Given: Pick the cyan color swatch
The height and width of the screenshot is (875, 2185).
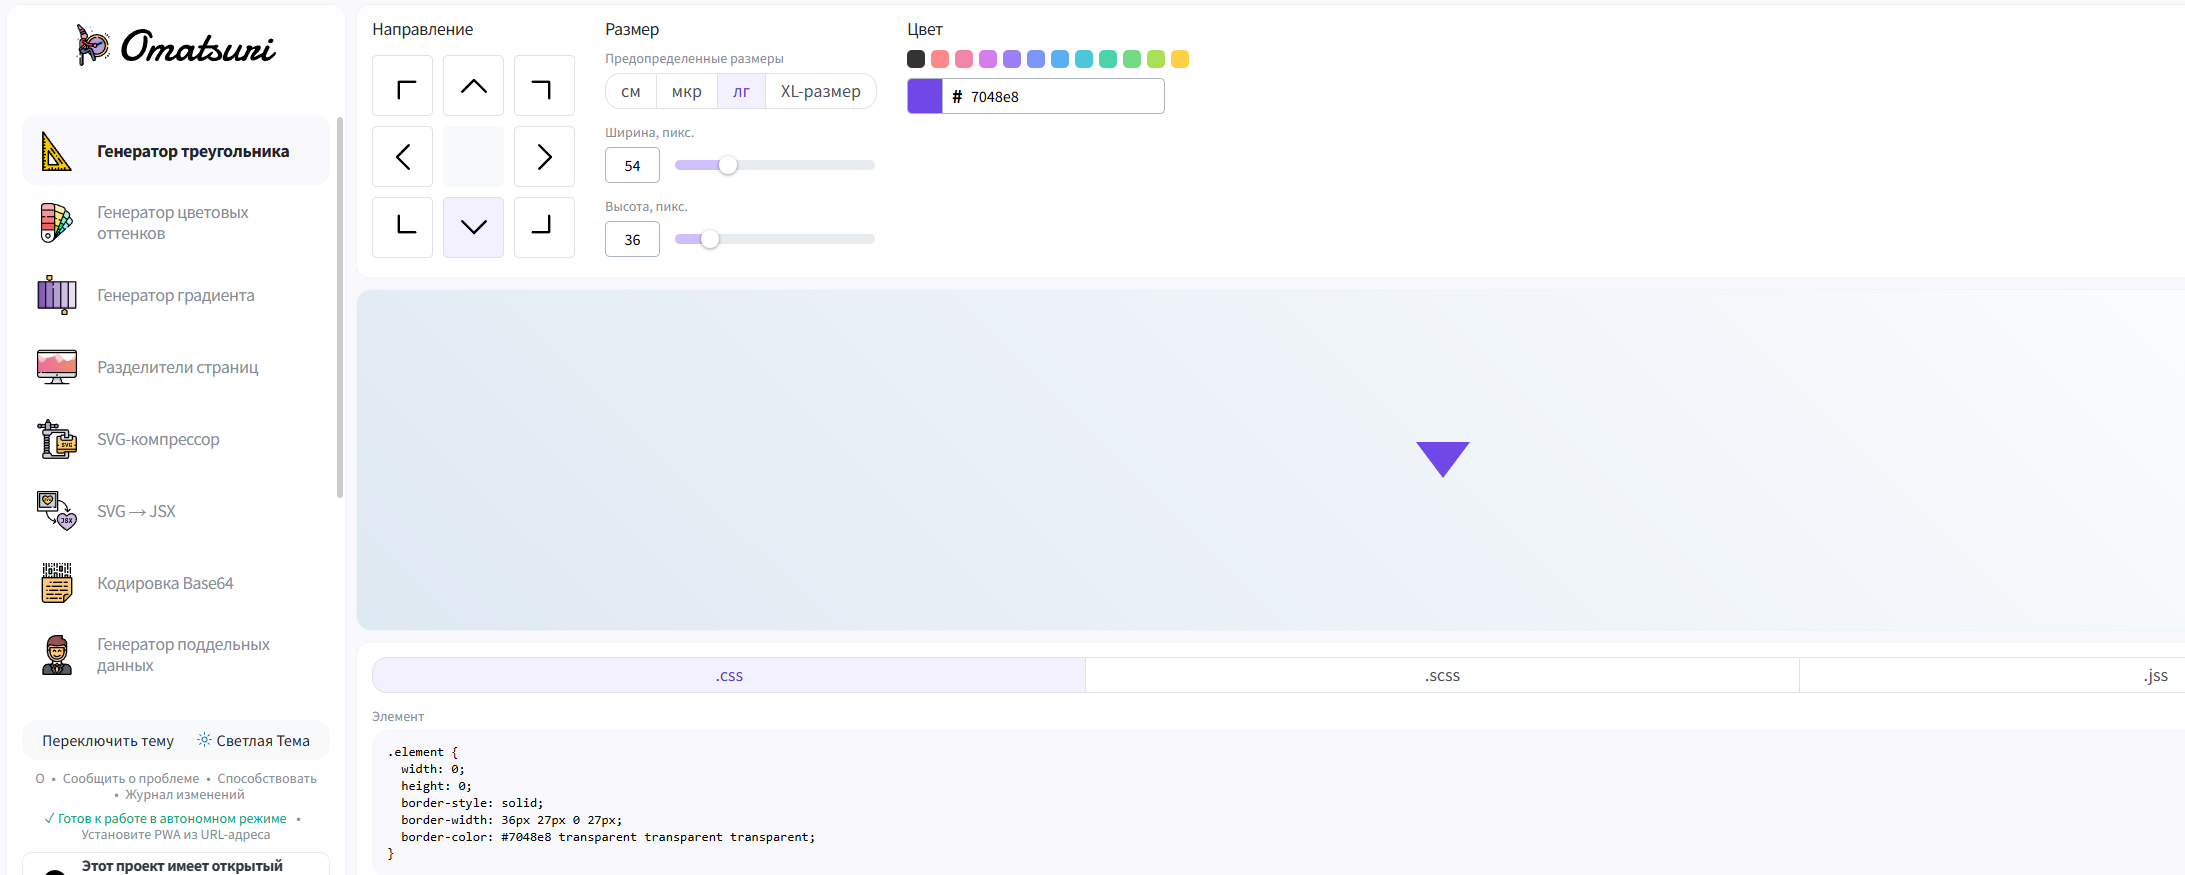Looking at the screenshot, I should click(x=1084, y=59).
